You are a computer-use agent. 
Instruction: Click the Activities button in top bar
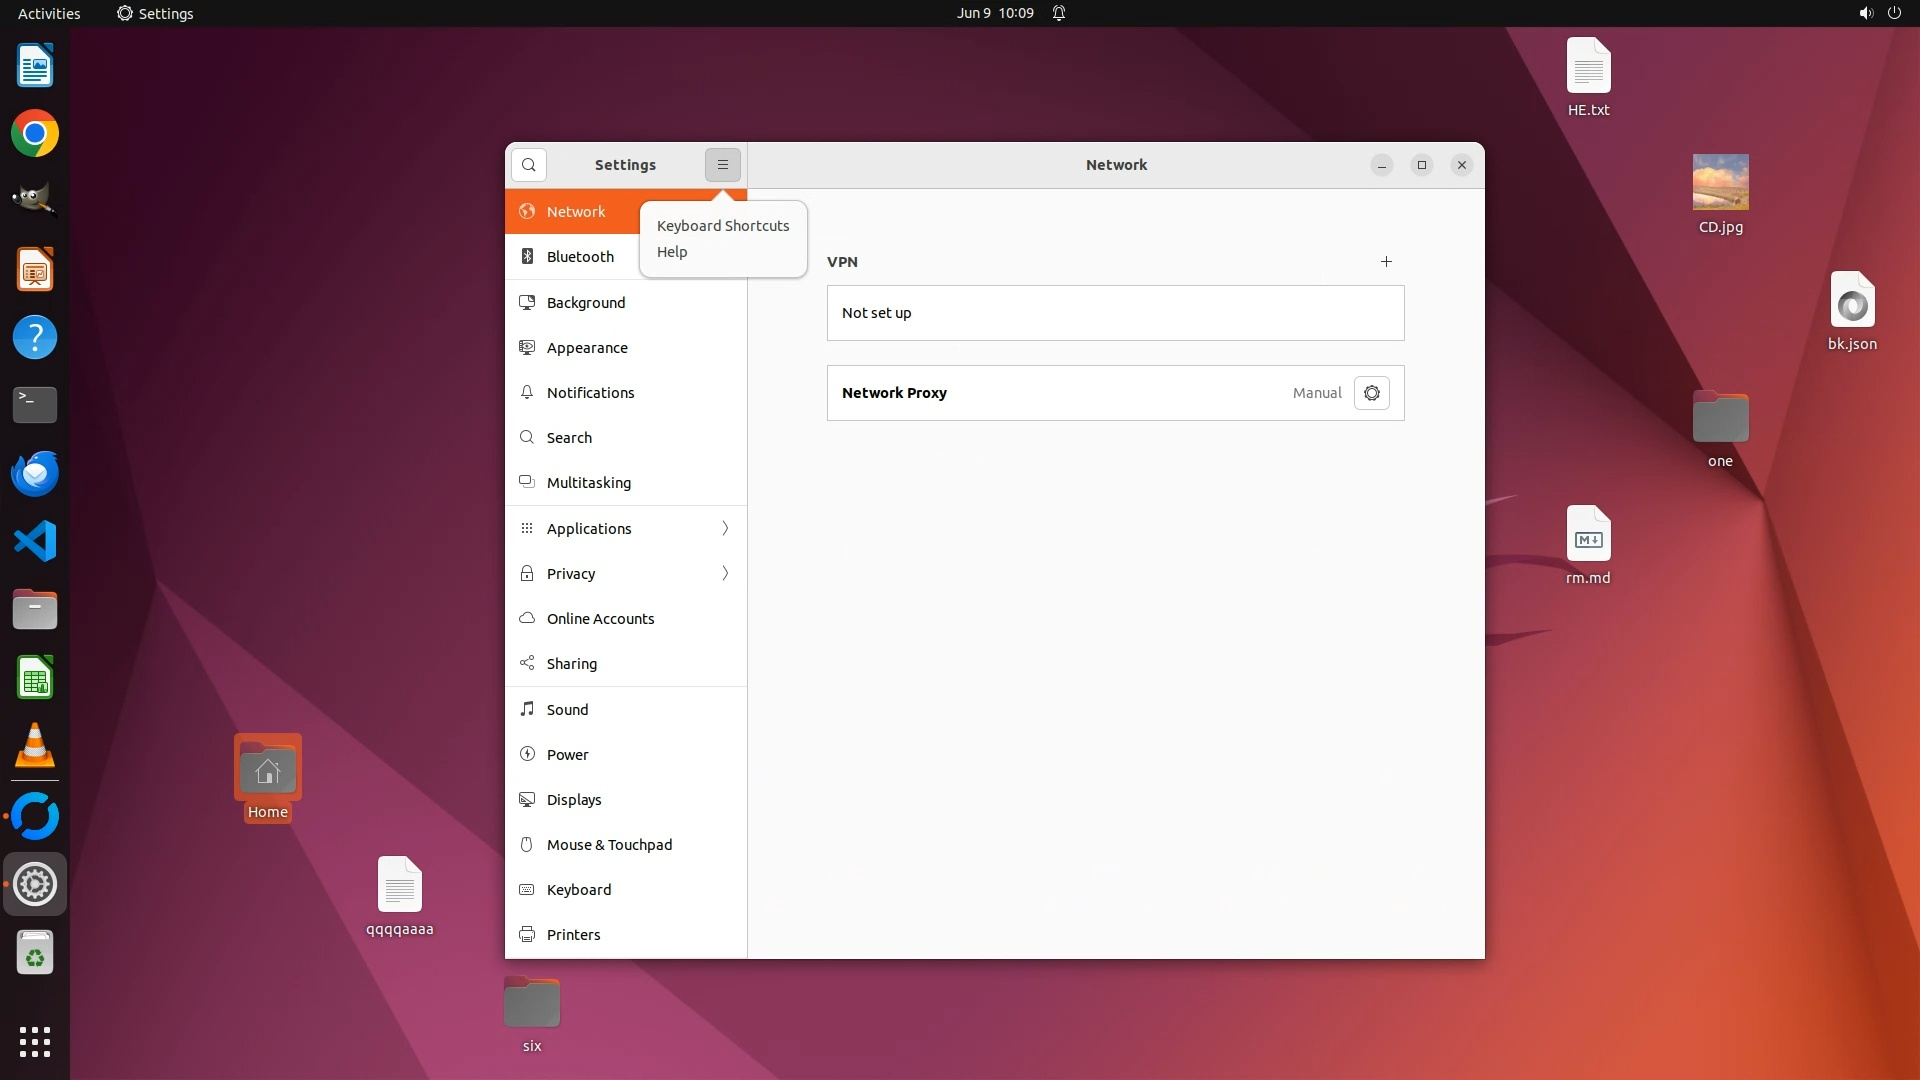49,13
